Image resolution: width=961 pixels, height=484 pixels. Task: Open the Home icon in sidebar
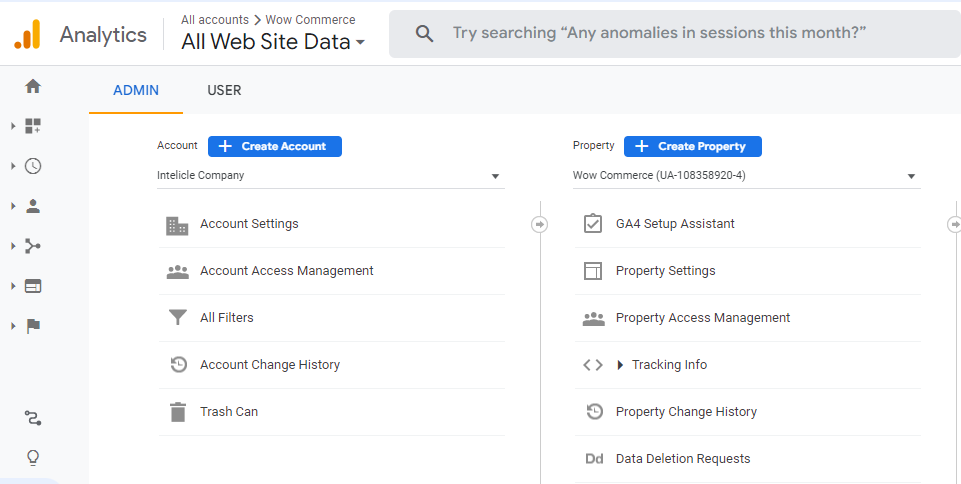coord(33,86)
